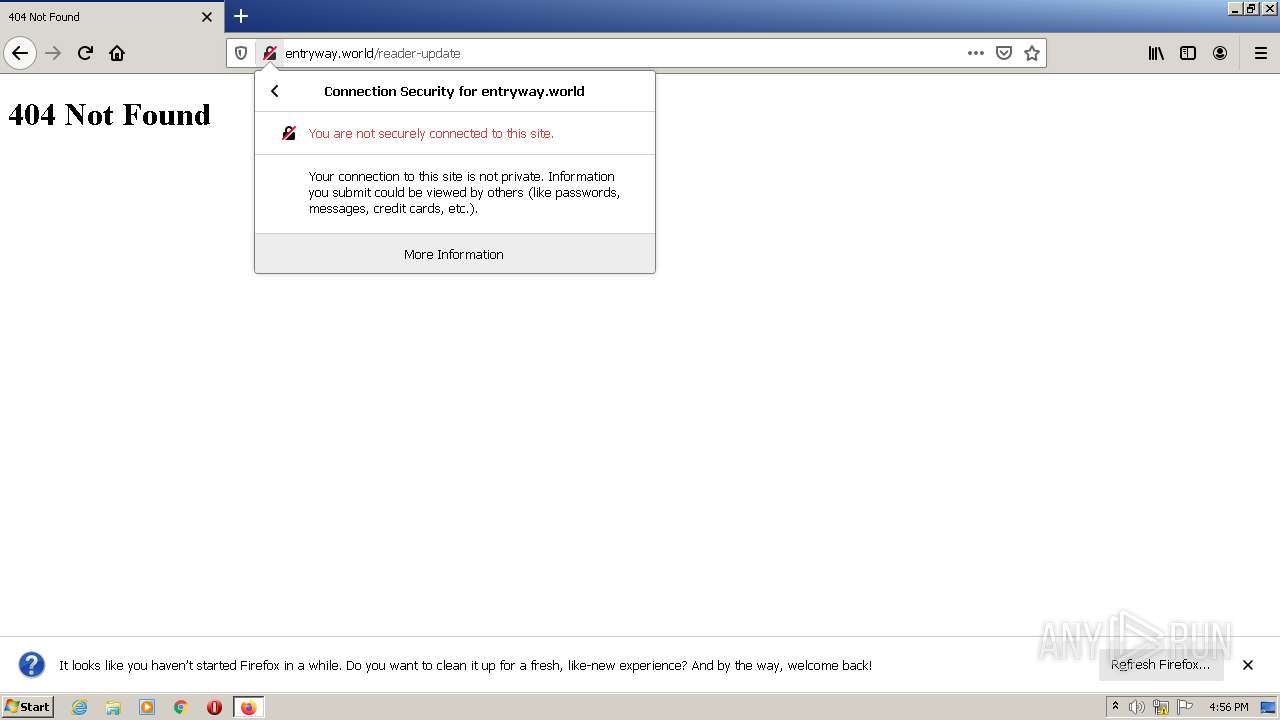The width and height of the screenshot is (1280, 720).
Task: Go back to the previous page
Action: point(20,53)
